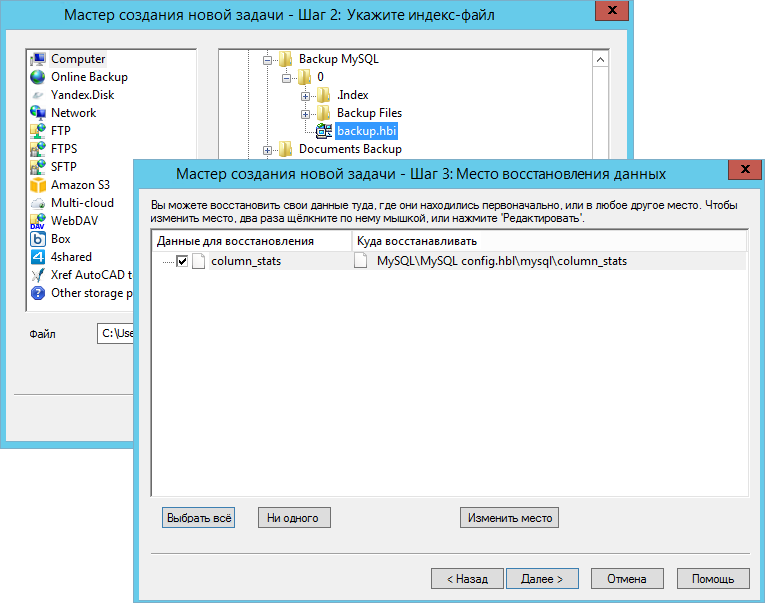
Task: Select the WebDAV plugin icon
Action: tap(38, 221)
